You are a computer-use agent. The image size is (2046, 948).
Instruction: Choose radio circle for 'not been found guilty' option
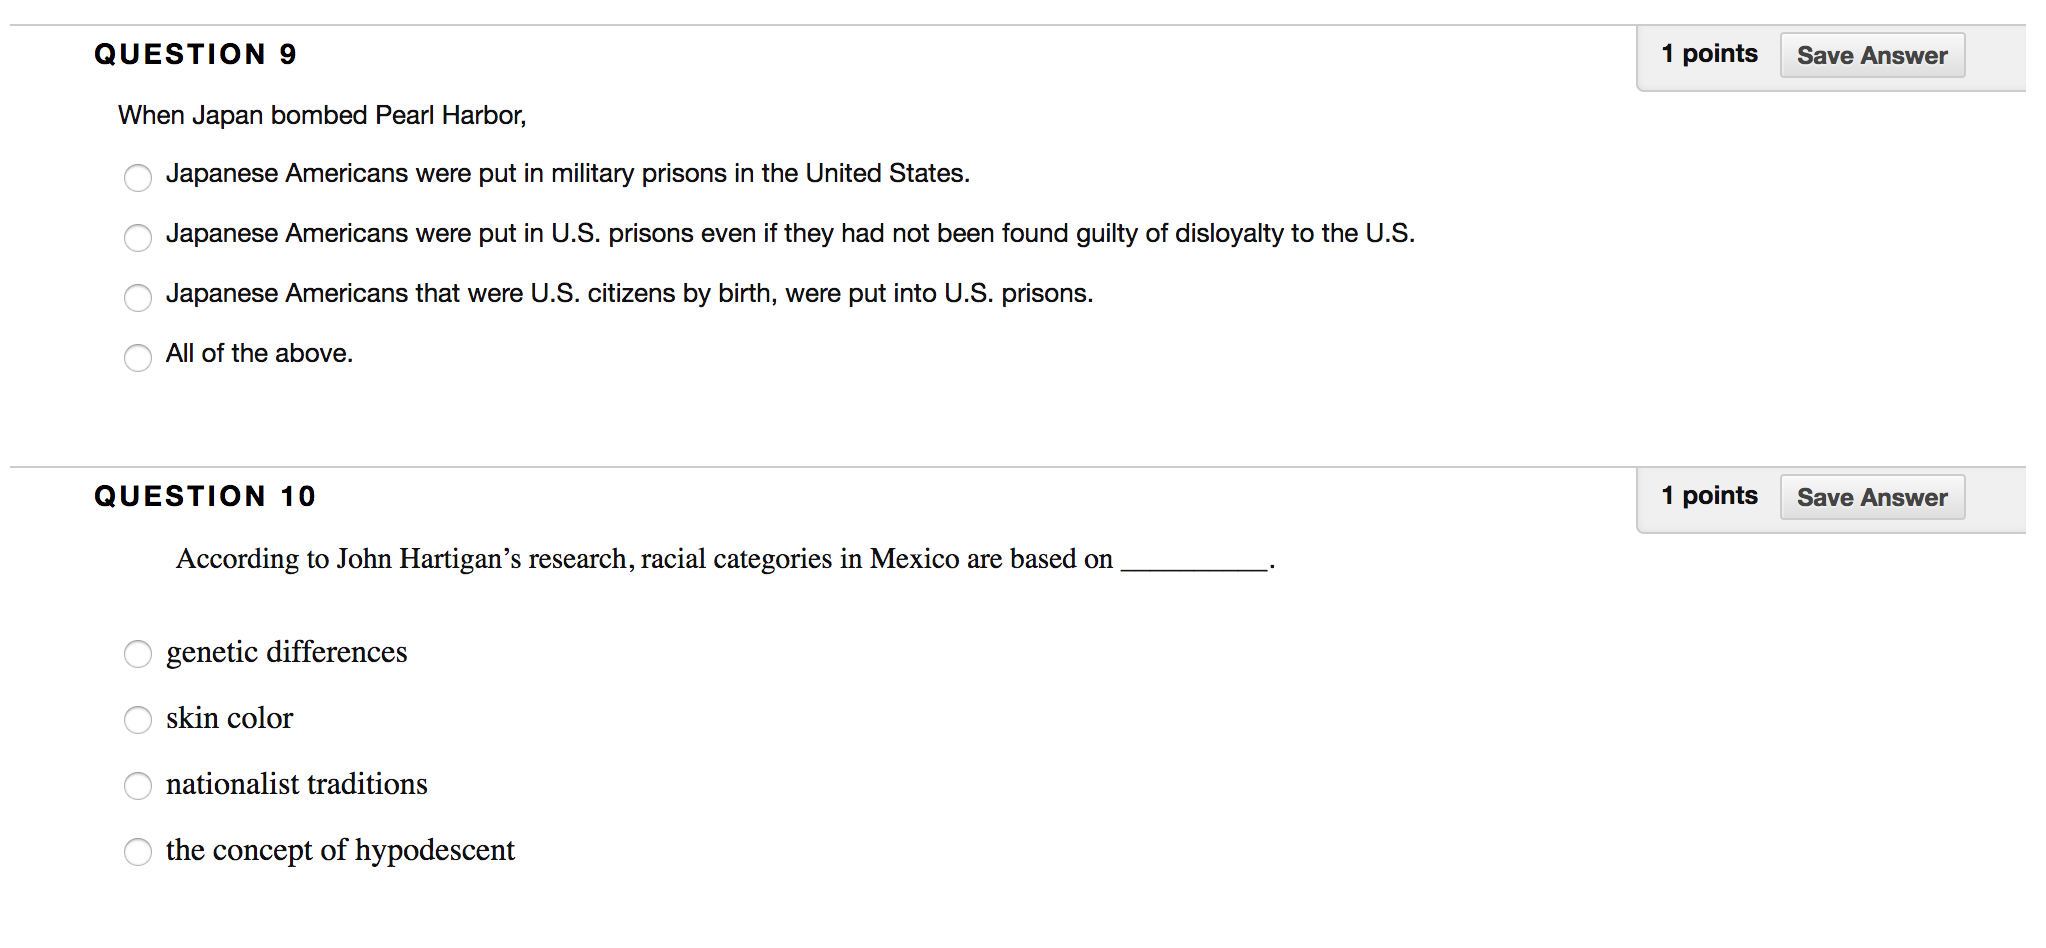pyautogui.click(x=138, y=238)
